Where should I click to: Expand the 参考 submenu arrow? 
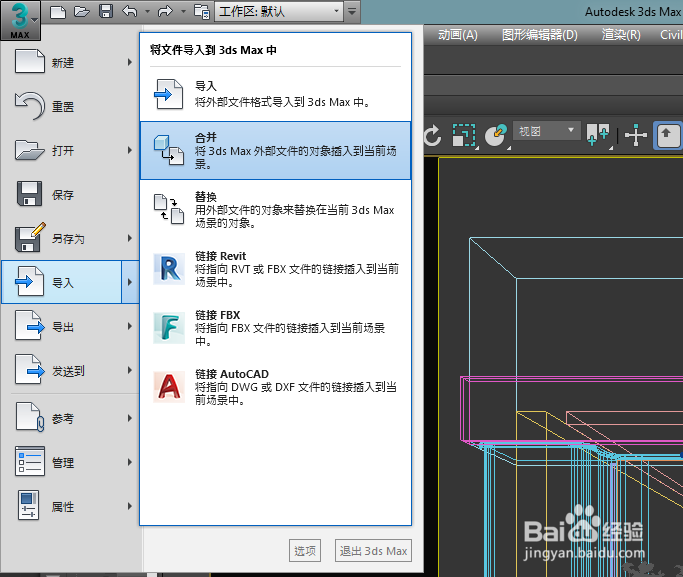coord(130,418)
